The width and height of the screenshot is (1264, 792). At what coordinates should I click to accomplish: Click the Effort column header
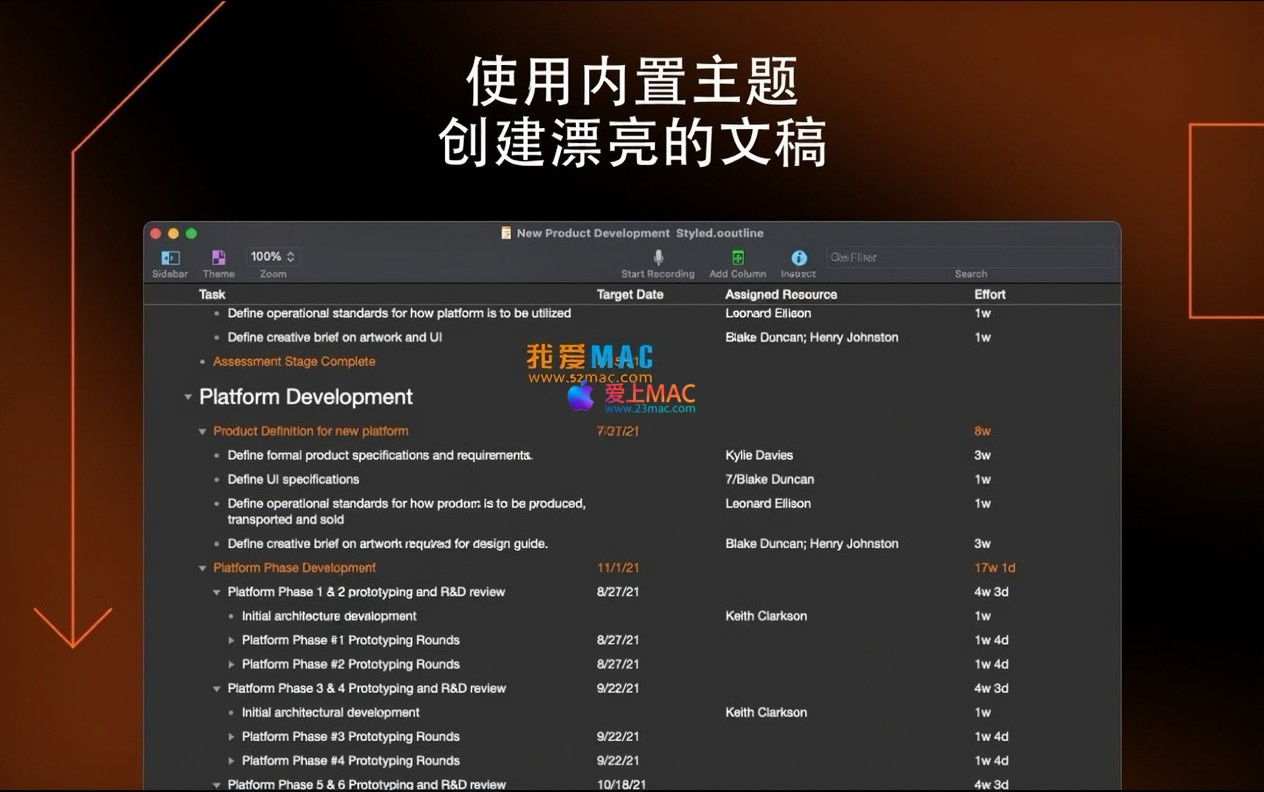pos(989,294)
